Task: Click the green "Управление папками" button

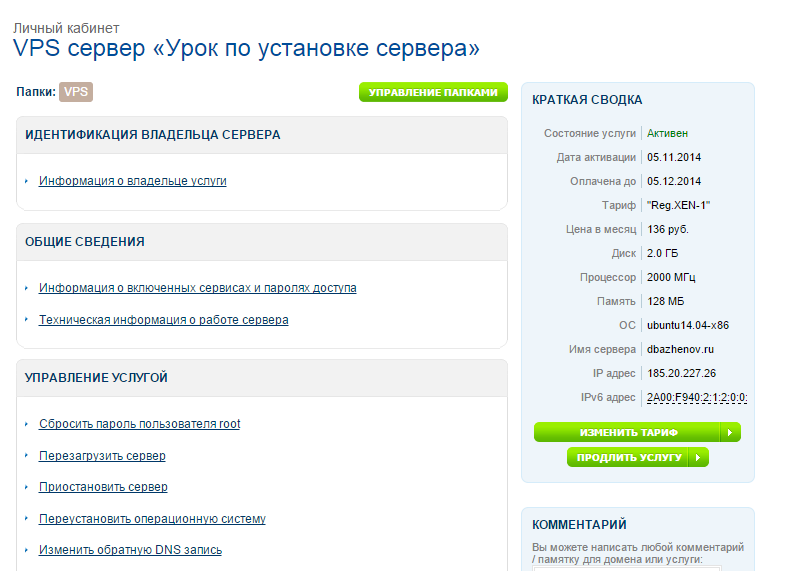Action: pyautogui.click(x=433, y=93)
